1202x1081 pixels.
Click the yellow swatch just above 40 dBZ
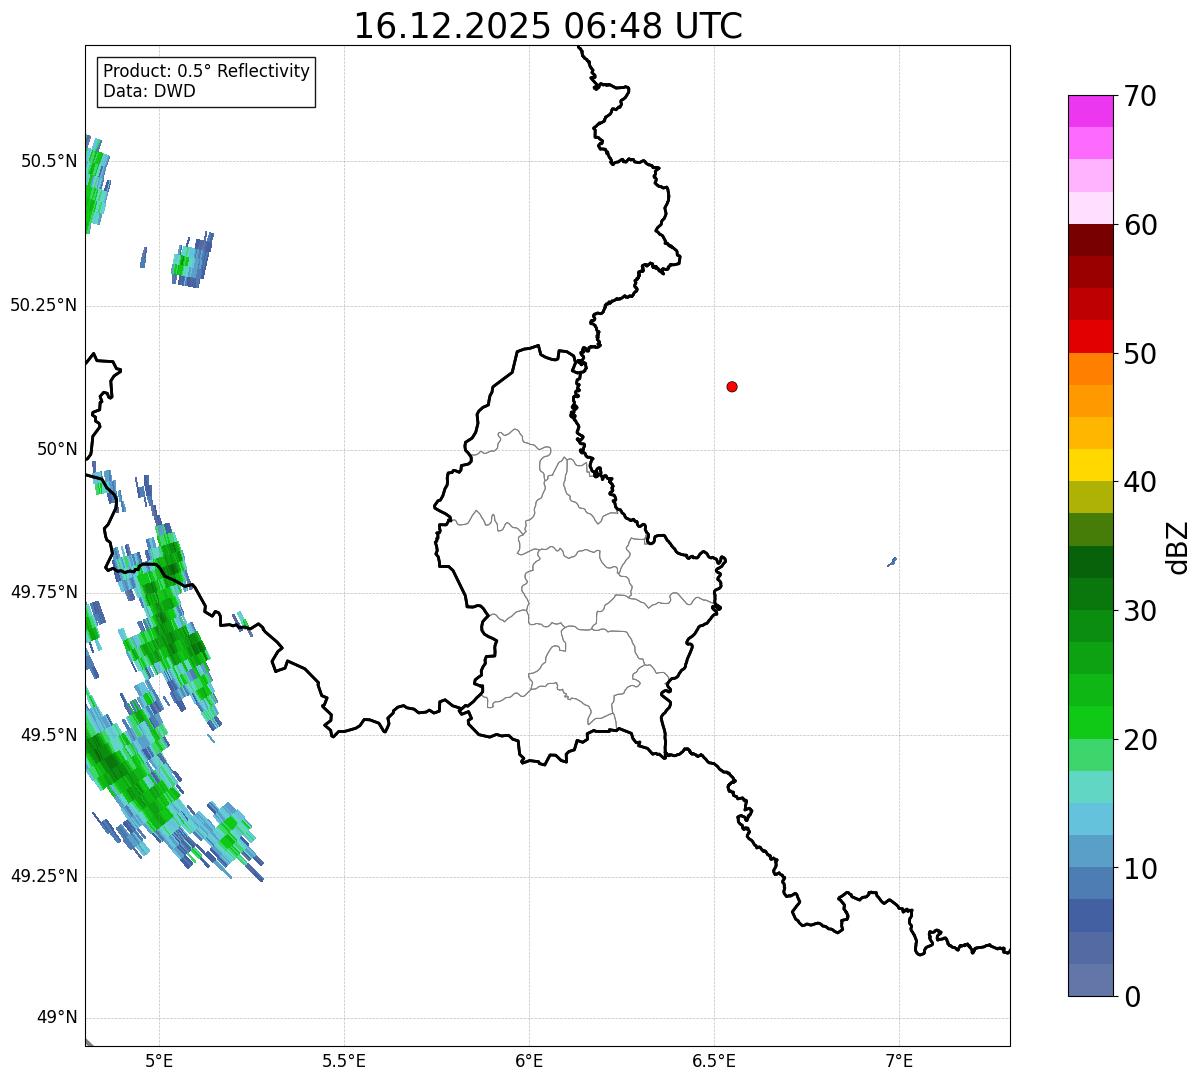(x=1090, y=465)
